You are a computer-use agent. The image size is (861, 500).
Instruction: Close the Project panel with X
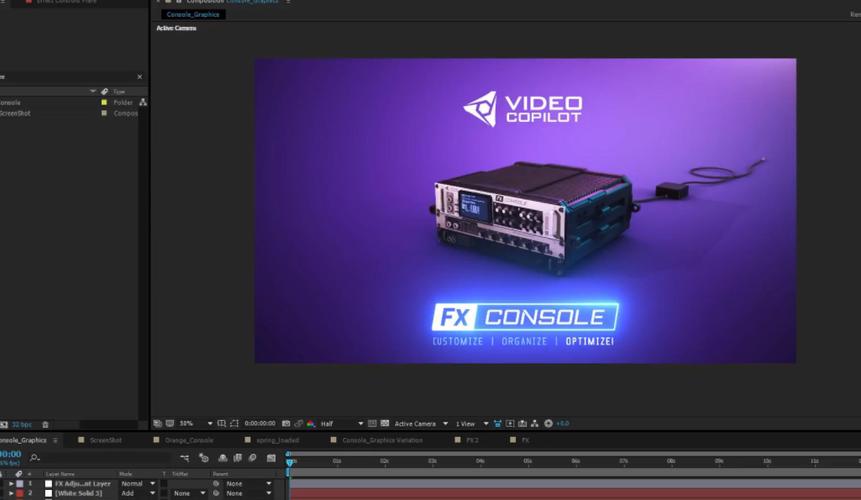(139, 77)
